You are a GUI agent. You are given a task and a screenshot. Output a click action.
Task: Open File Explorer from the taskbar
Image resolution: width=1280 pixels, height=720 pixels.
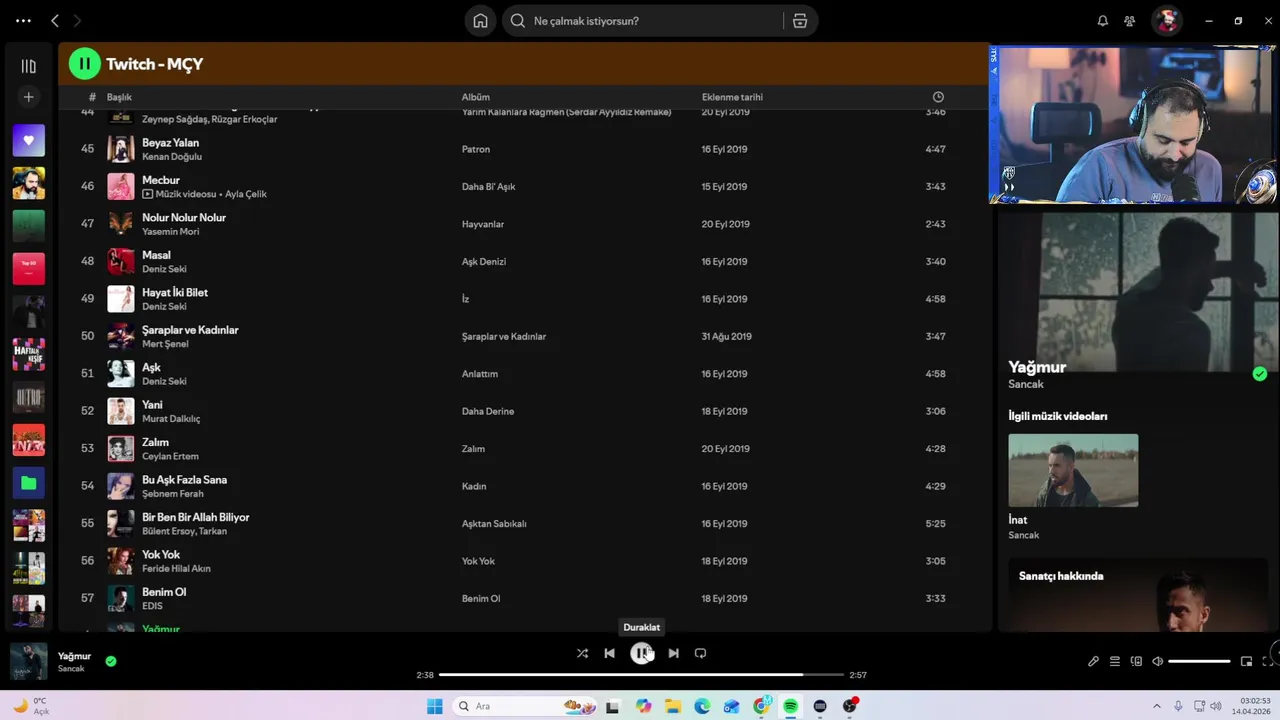(x=672, y=706)
